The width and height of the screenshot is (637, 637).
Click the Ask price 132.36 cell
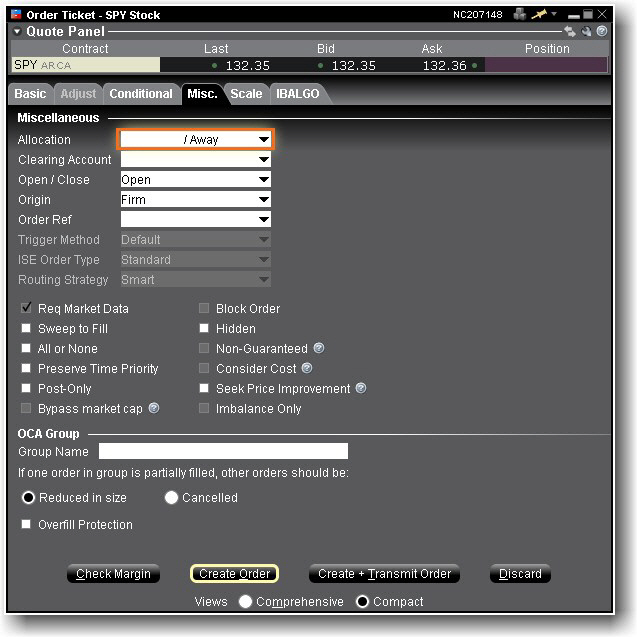pos(431,65)
